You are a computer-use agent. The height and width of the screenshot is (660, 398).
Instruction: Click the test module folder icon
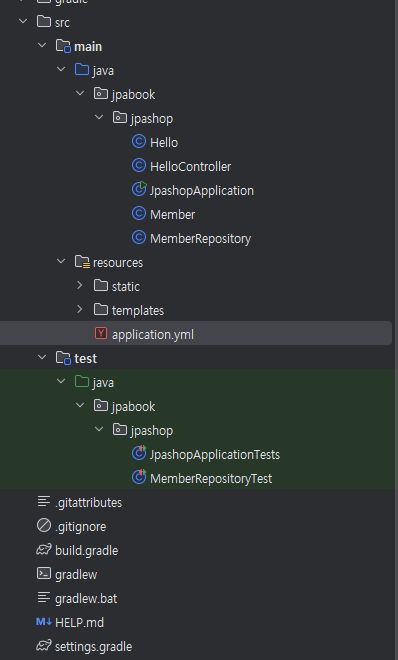tap(63, 357)
